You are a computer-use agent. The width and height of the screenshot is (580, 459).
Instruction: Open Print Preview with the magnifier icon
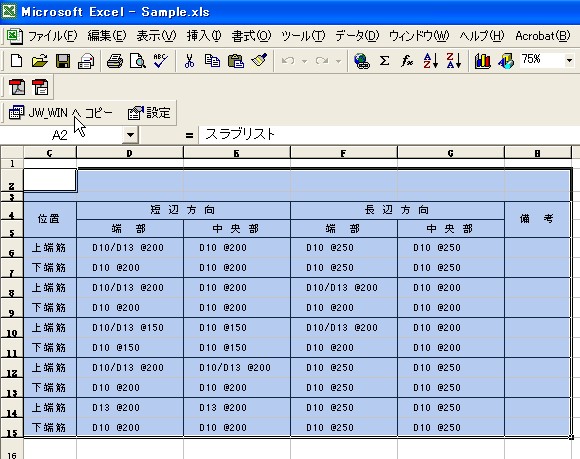click(x=138, y=61)
